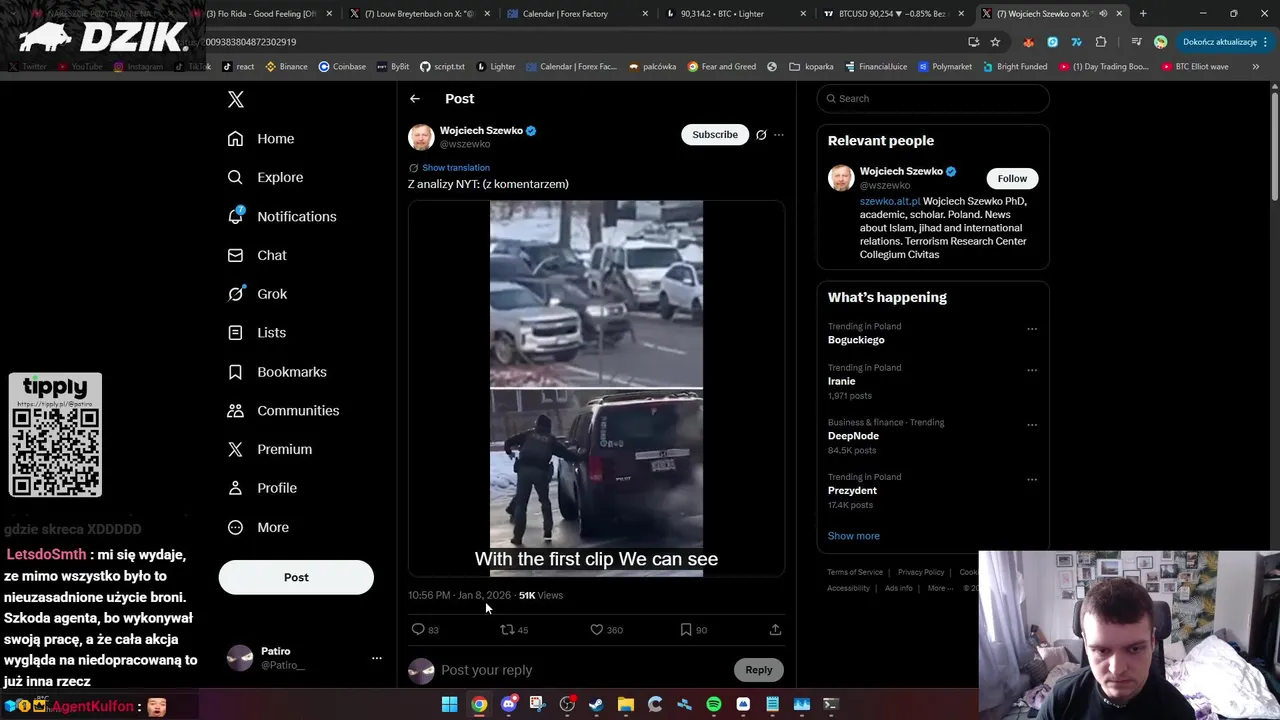Open the Iranie trending topic
The width and height of the screenshot is (1280, 720).
[x=842, y=381]
